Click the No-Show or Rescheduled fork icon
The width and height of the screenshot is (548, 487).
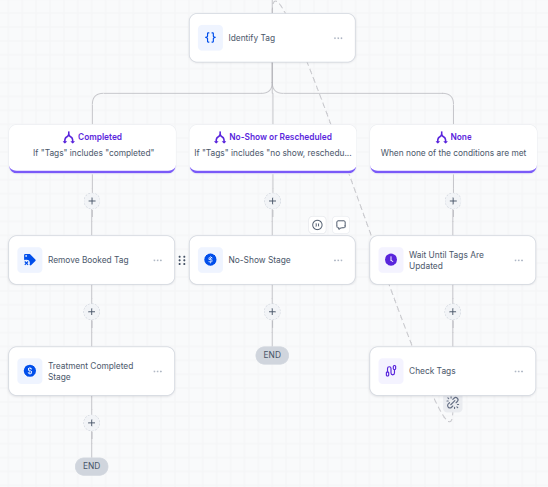[x=220, y=137]
